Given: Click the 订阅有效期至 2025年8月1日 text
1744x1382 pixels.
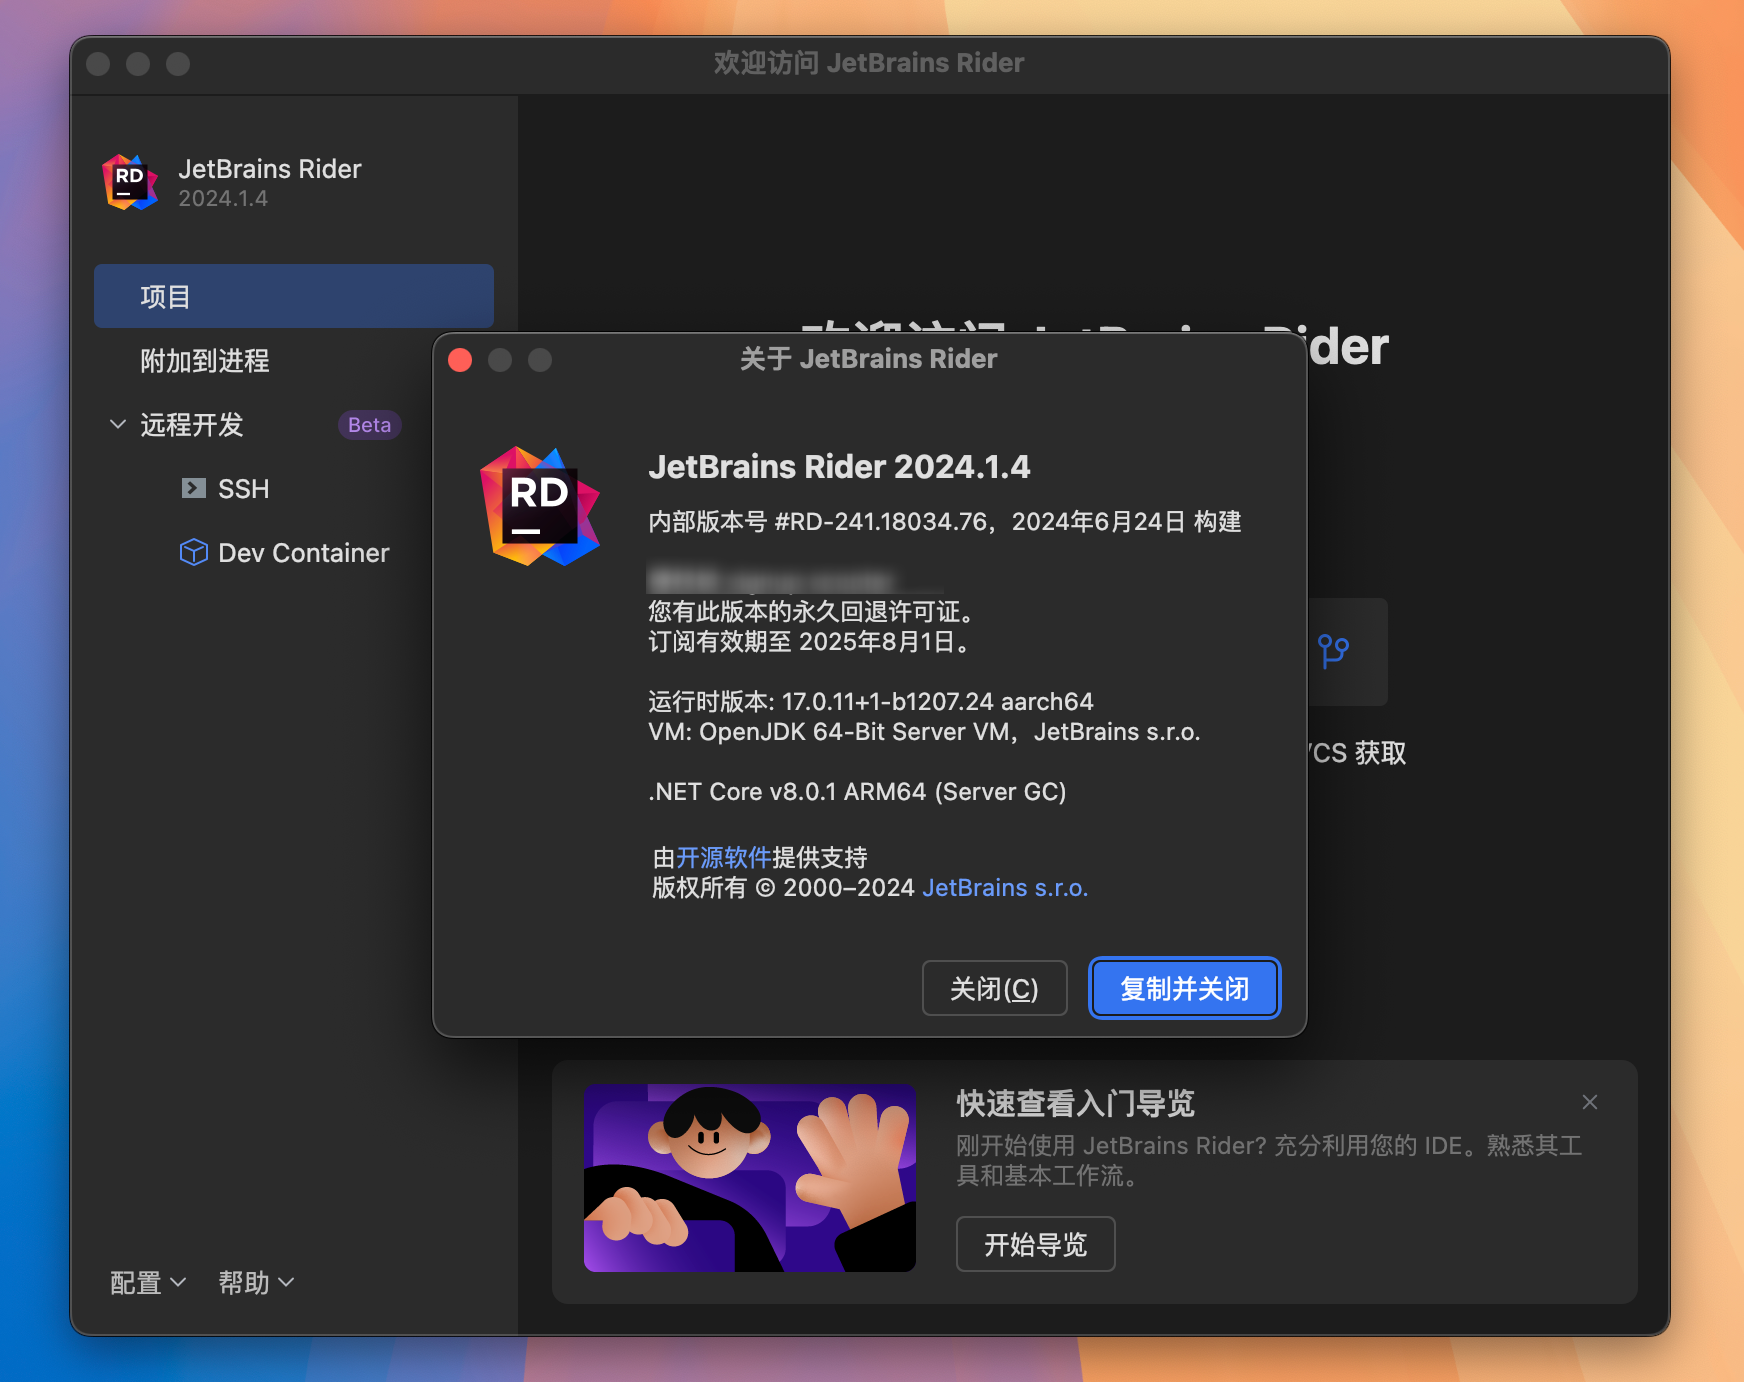Looking at the screenshot, I should pos(810,642).
